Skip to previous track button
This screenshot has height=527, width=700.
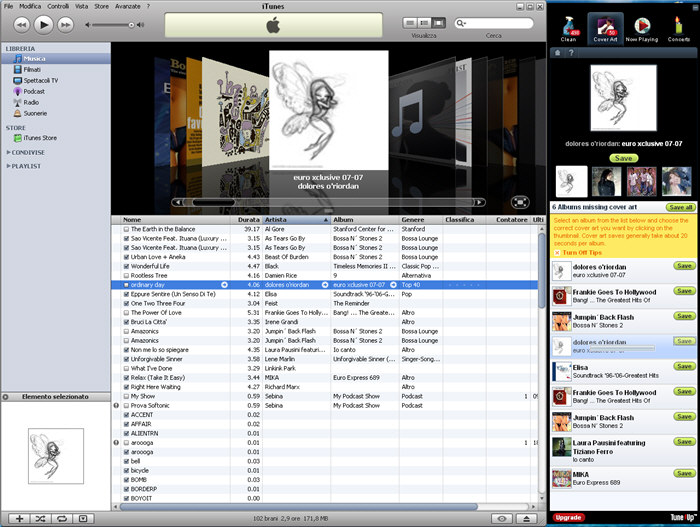[x=21, y=25]
